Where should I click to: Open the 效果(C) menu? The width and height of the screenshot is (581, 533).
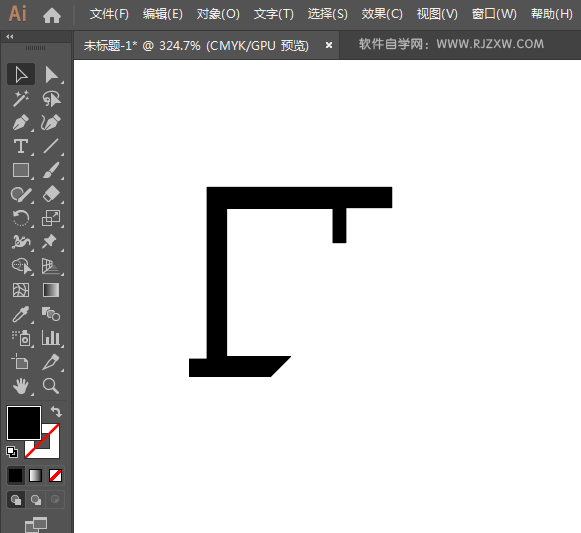point(382,14)
